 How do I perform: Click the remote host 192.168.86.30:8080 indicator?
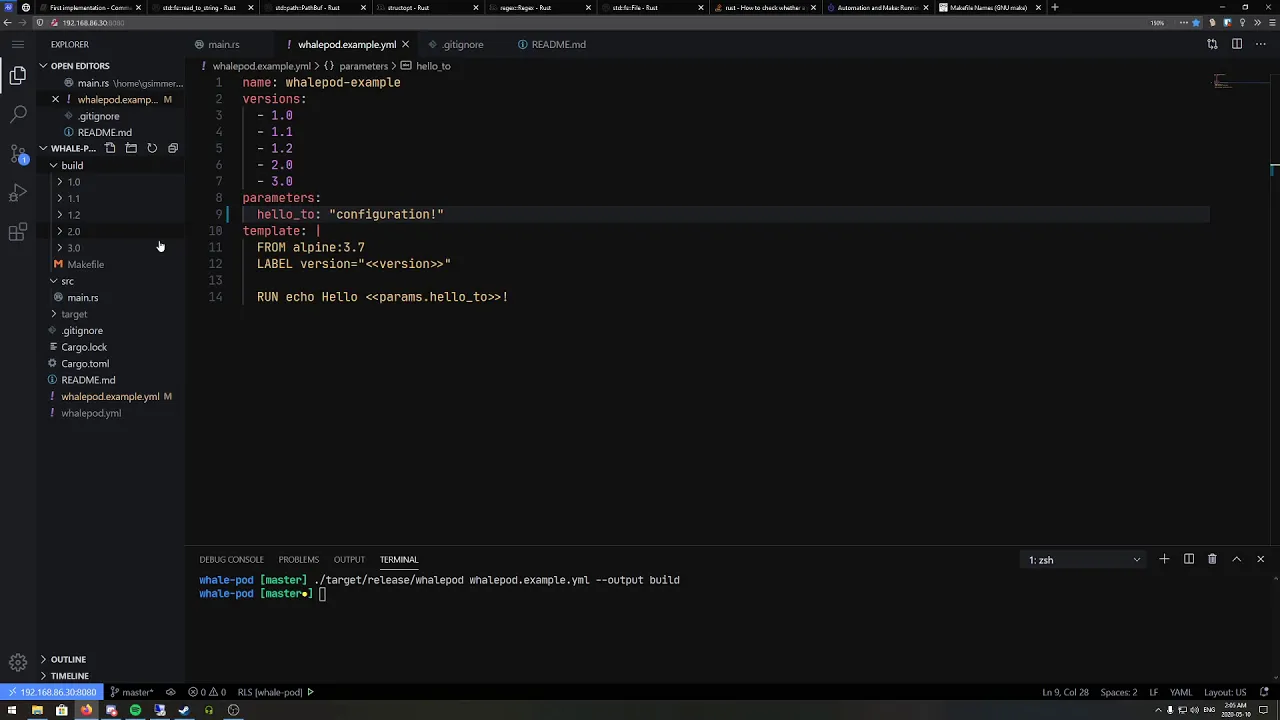click(52, 692)
